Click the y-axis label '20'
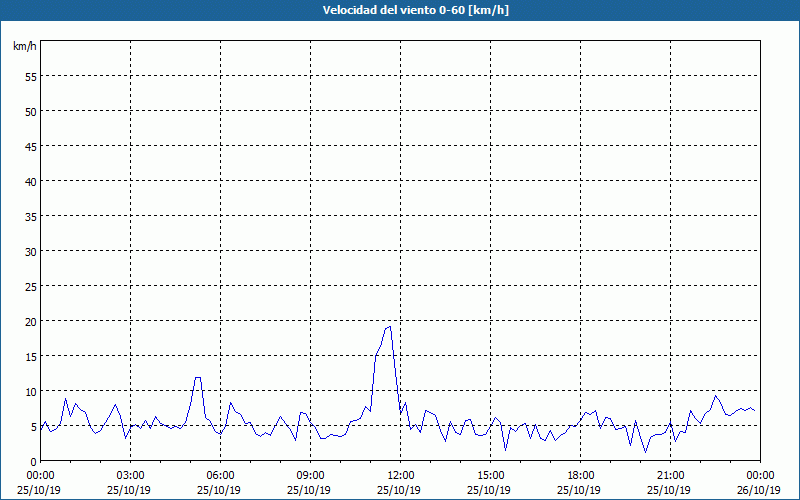 (31, 321)
